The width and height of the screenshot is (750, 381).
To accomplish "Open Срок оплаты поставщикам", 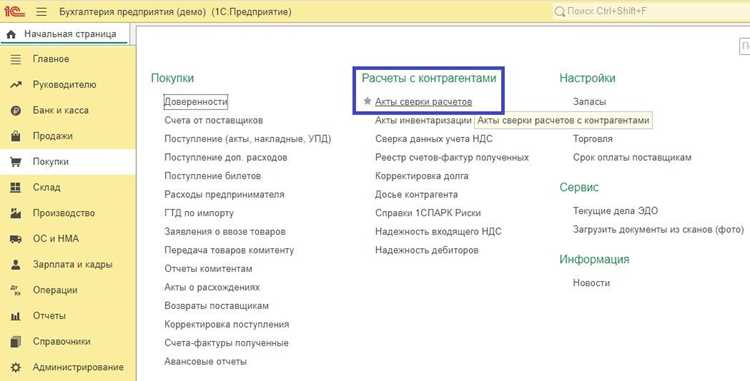I will click(x=632, y=158).
